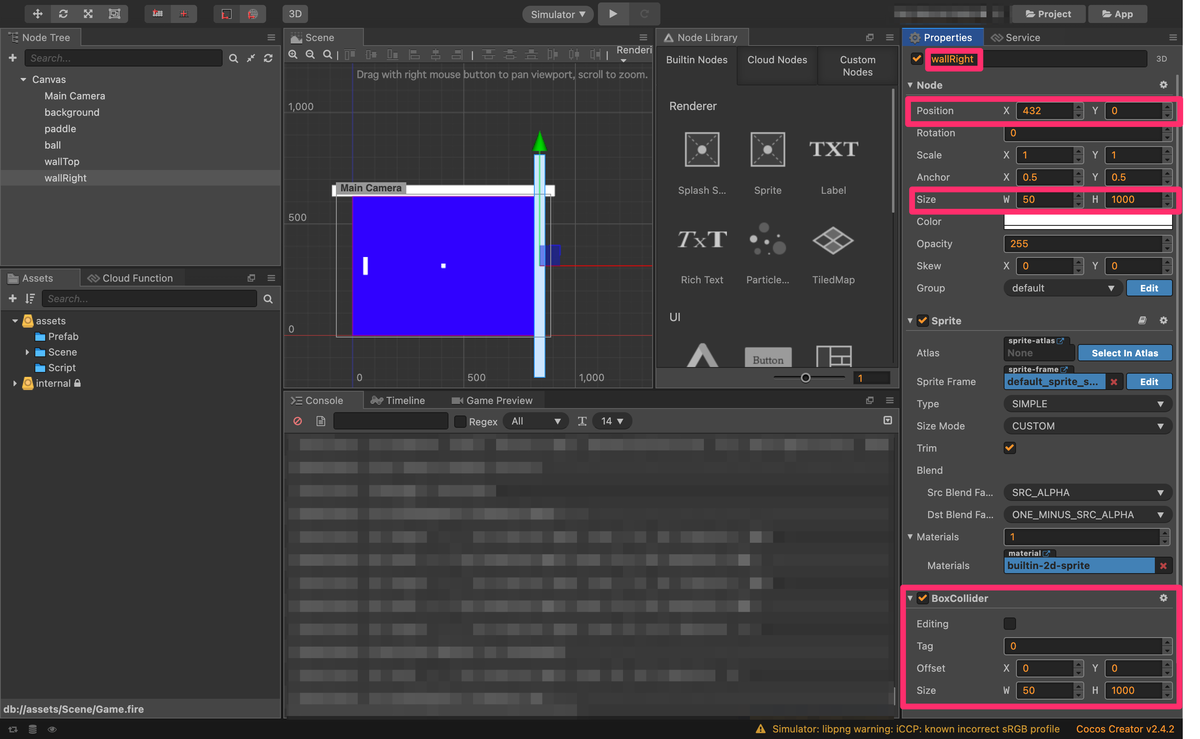Select the Move transform tool
The width and height of the screenshot is (1200, 739).
(x=37, y=14)
